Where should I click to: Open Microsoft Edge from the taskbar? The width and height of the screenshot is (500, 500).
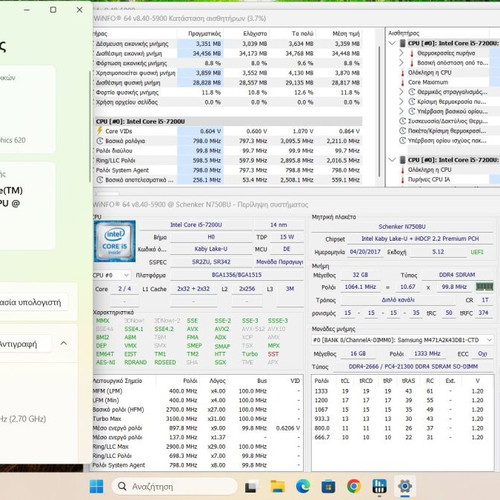click(x=303, y=487)
